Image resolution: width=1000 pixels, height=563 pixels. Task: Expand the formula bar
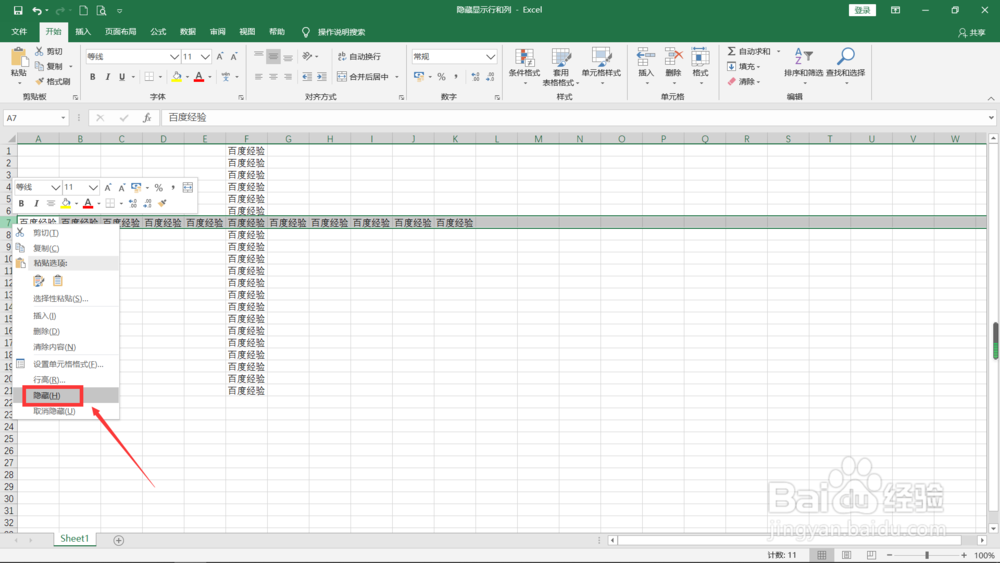tap(991, 117)
